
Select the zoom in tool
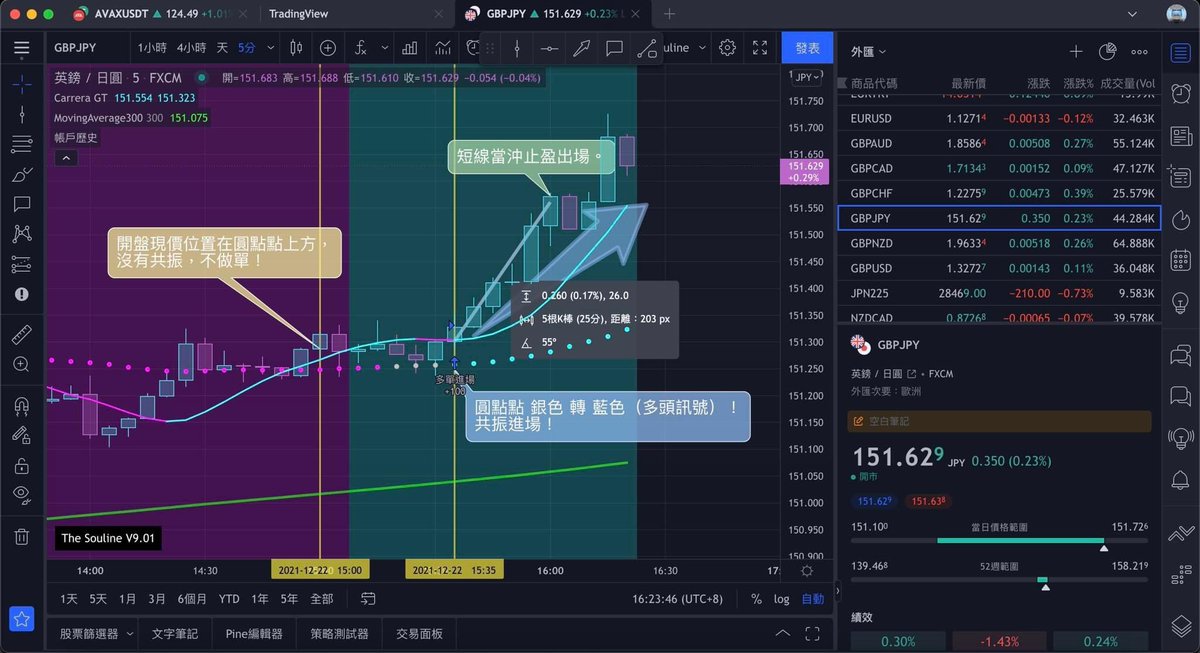[22, 365]
